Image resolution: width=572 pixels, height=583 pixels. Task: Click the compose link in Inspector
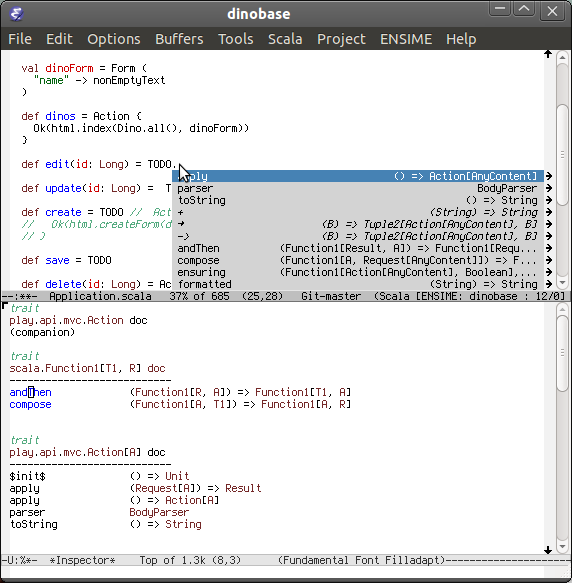click(x=30, y=404)
